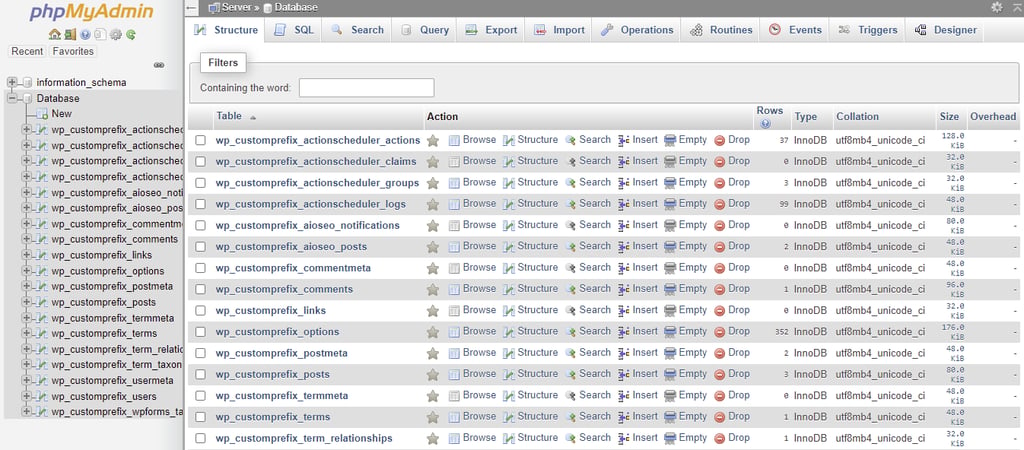Click the Recent tables button
This screenshot has height=450, width=1024.
point(27,51)
